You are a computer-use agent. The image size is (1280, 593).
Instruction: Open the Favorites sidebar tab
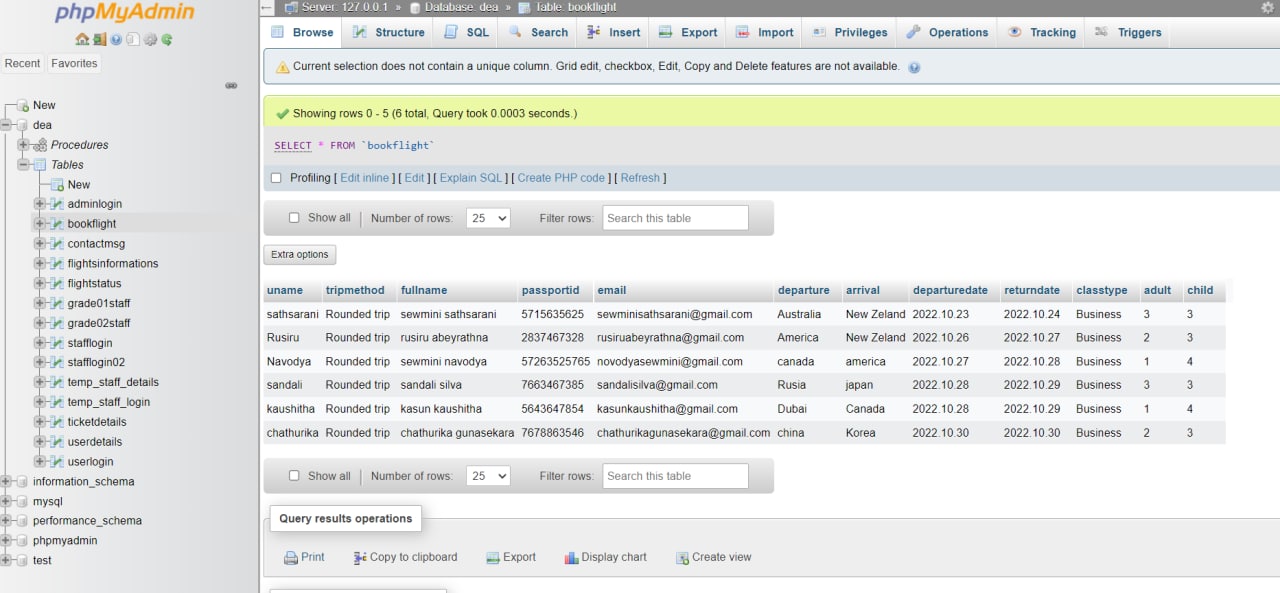tap(74, 63)
